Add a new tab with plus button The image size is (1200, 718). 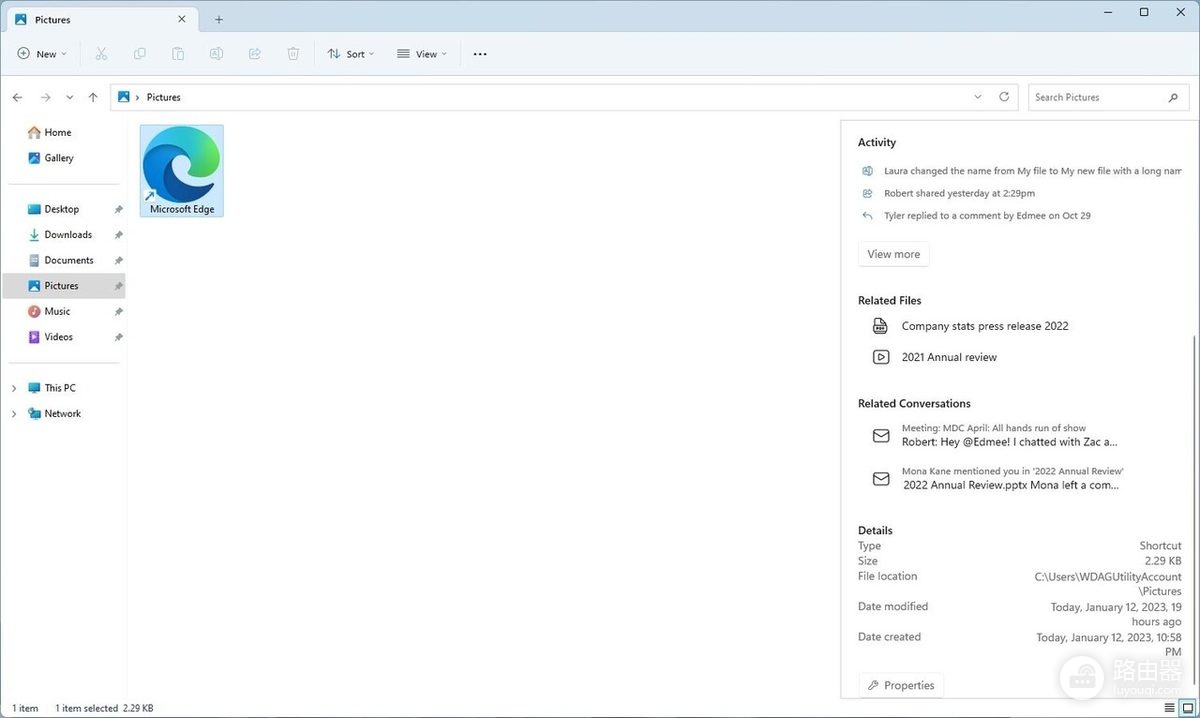click(x=219, y=19)
